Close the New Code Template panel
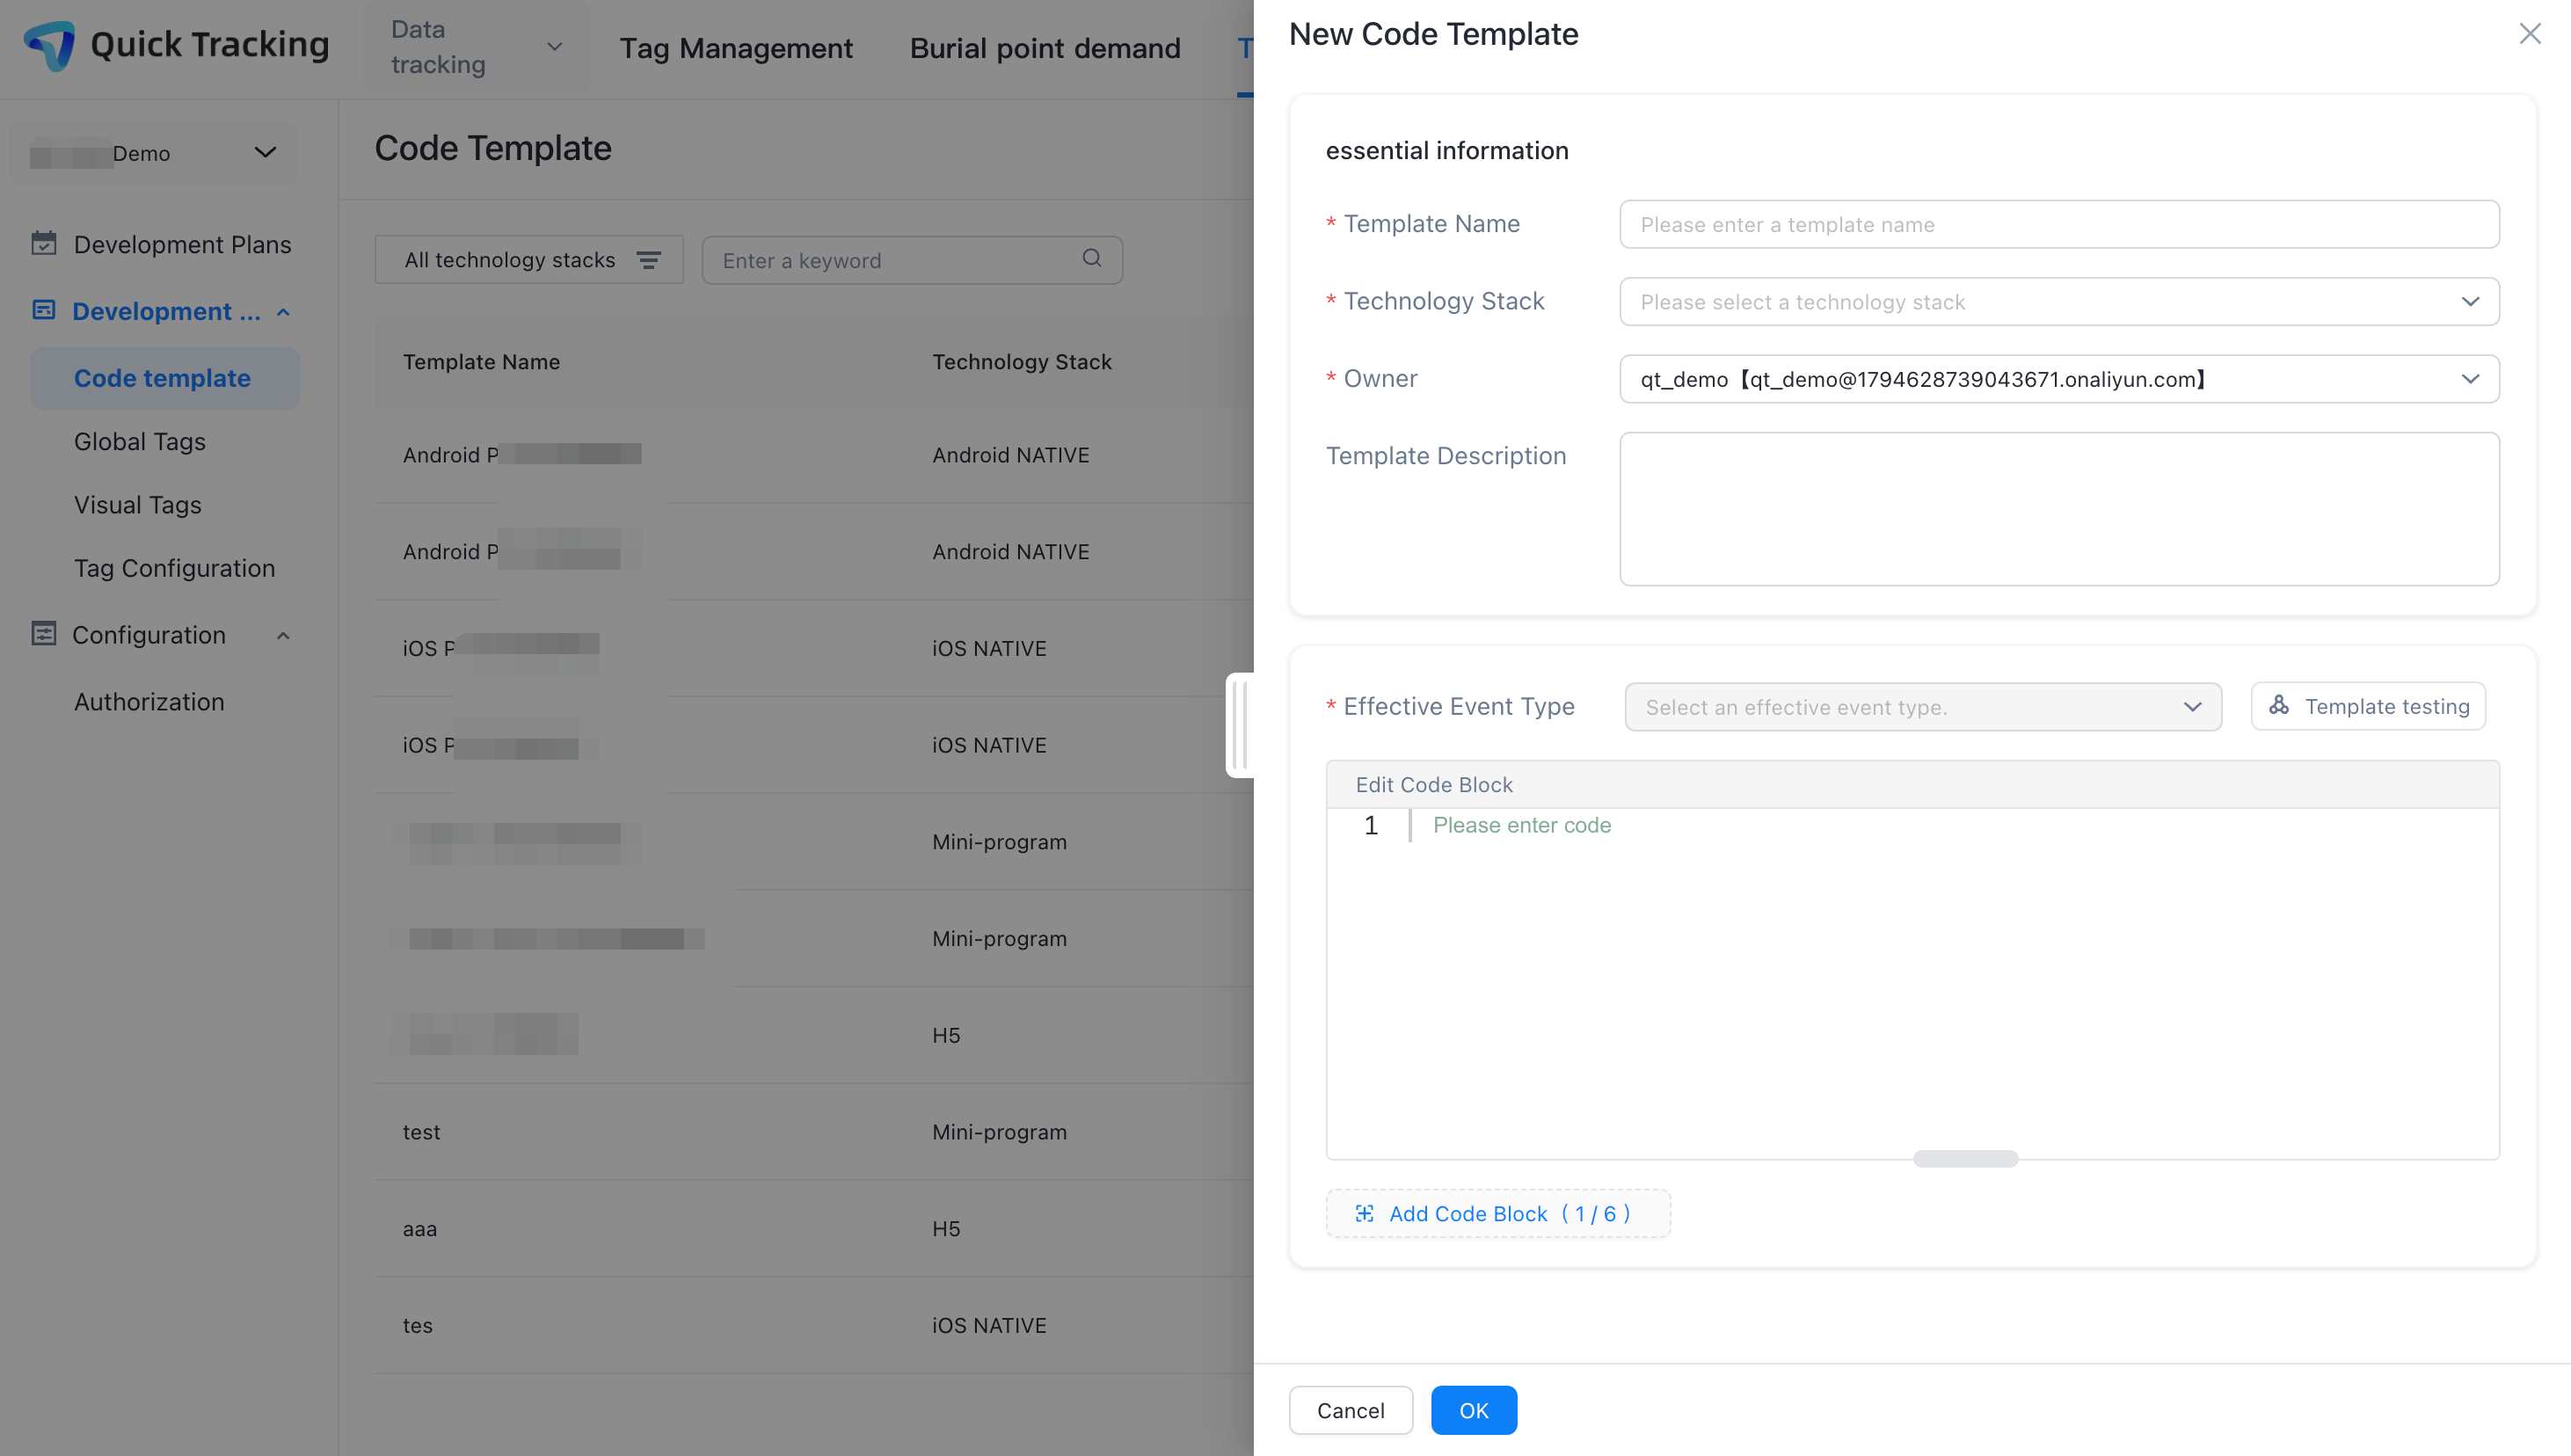 point(2530,34)
